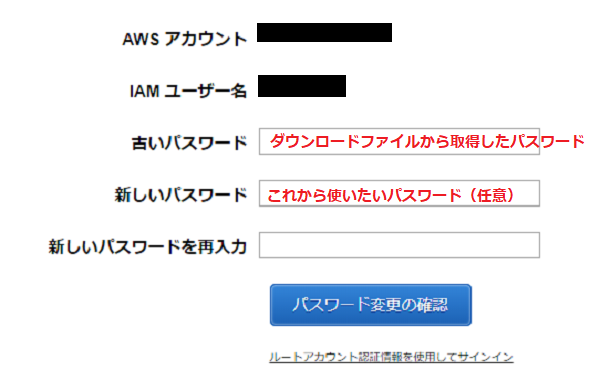Viewport: 600px width, 391px height.
Task: Click the IAM ユーザー名 label
Action: [188, 91]
